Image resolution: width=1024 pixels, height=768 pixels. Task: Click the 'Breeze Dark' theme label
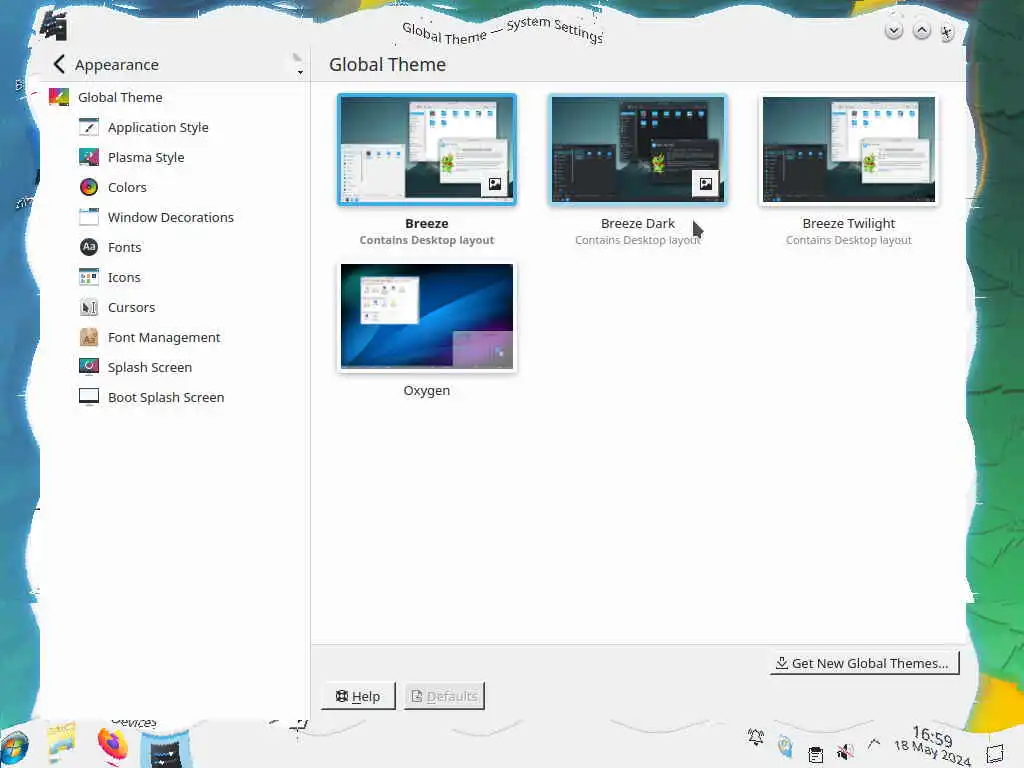pyautogui.click(x=637, y=223)
